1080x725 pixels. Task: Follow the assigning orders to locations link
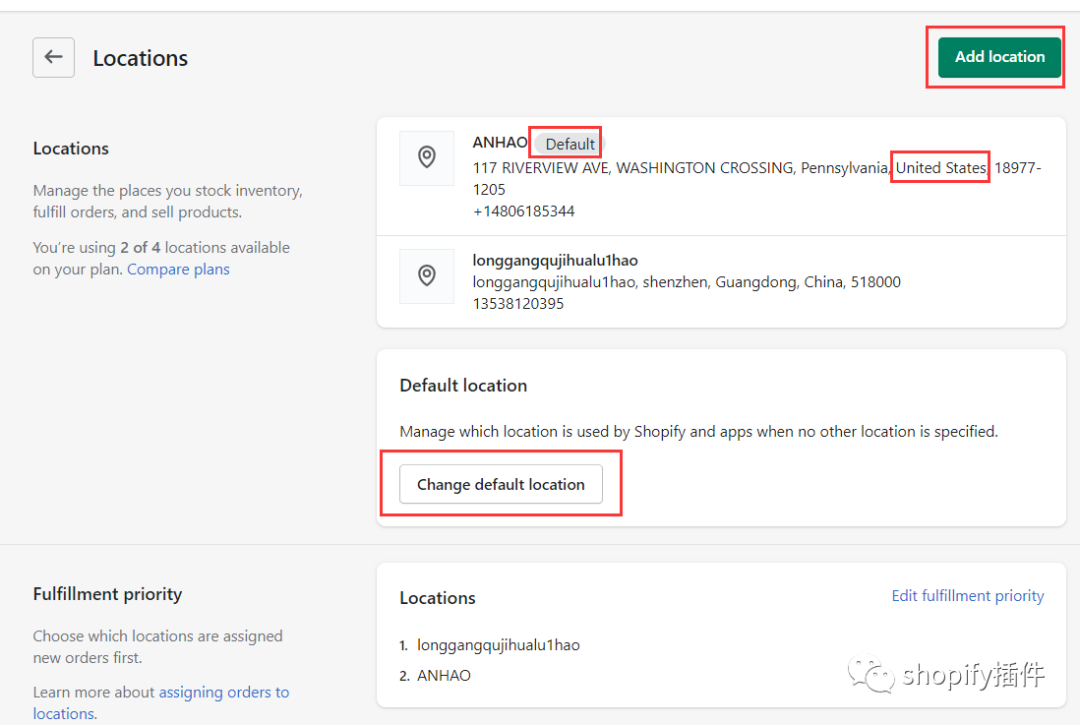click(223, 692)
